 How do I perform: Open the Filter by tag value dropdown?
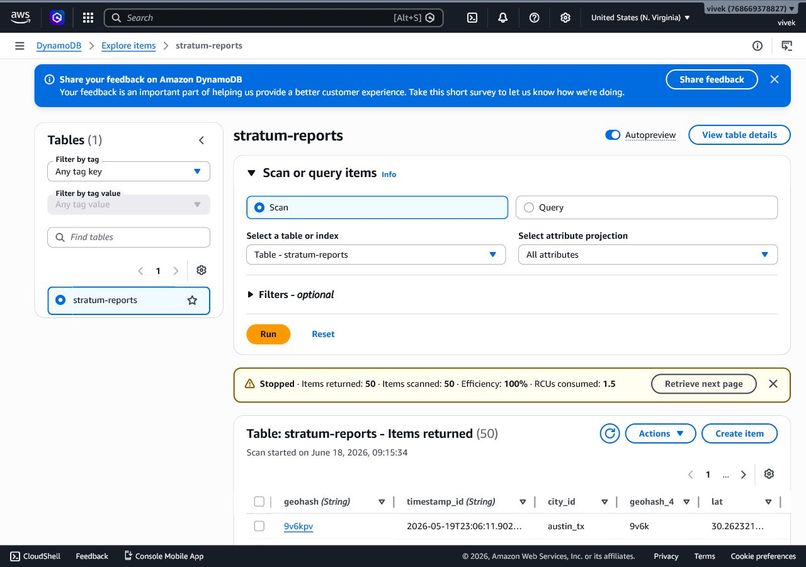(129, 204)
